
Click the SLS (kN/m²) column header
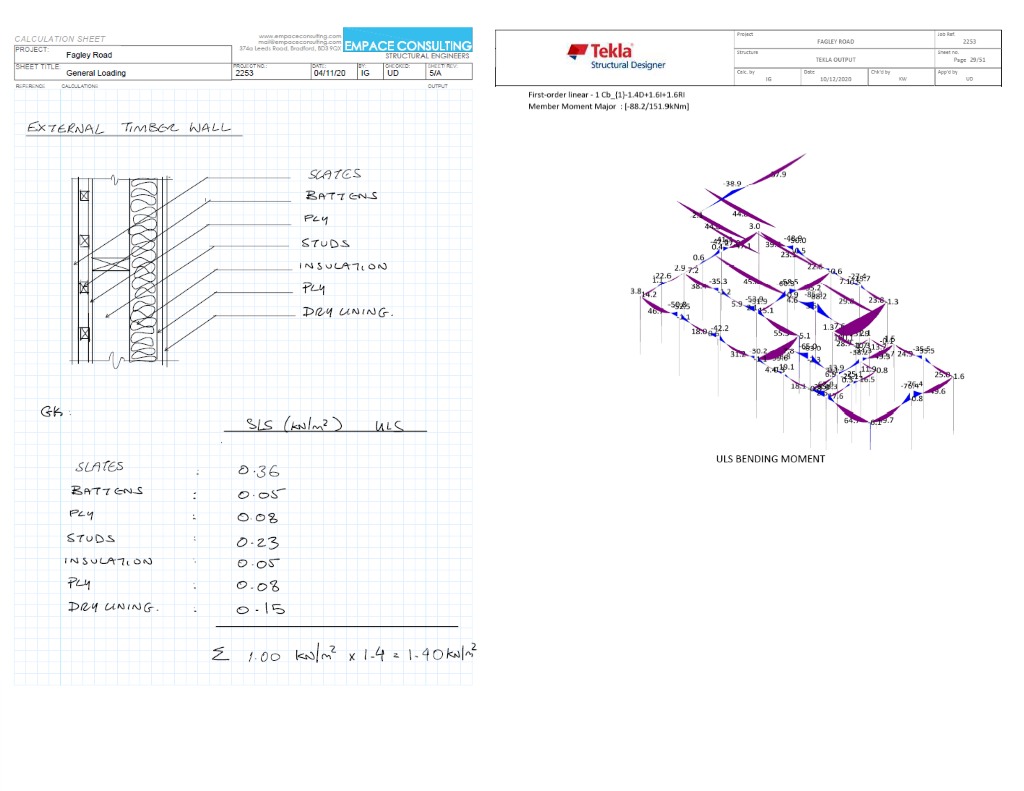(x=294, y=424)
